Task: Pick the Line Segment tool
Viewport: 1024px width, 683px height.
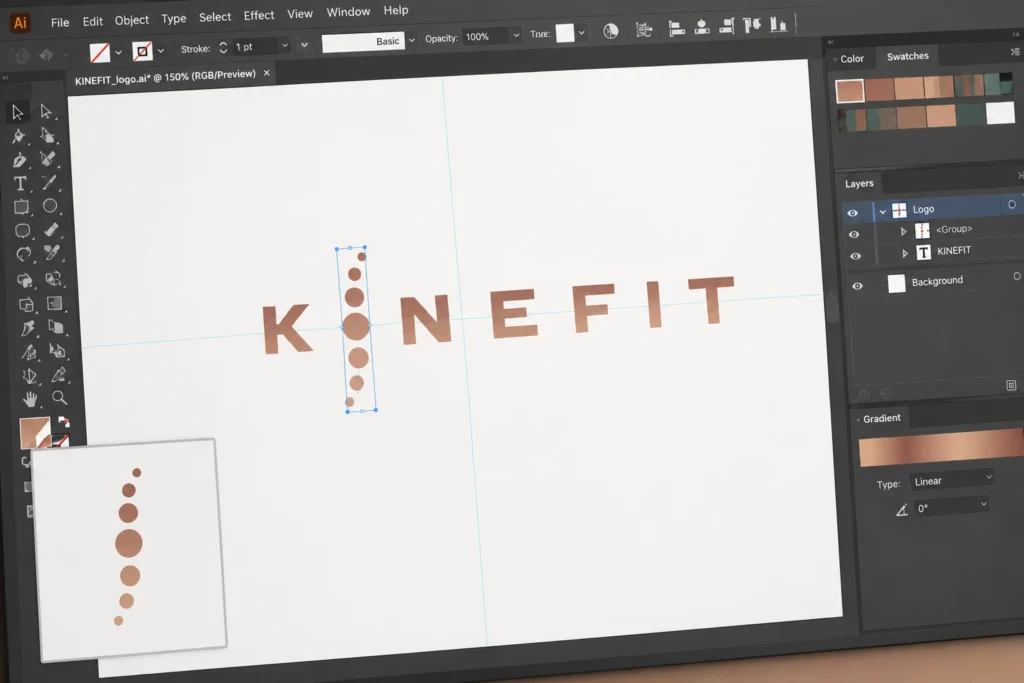Action: coord(49,183)
